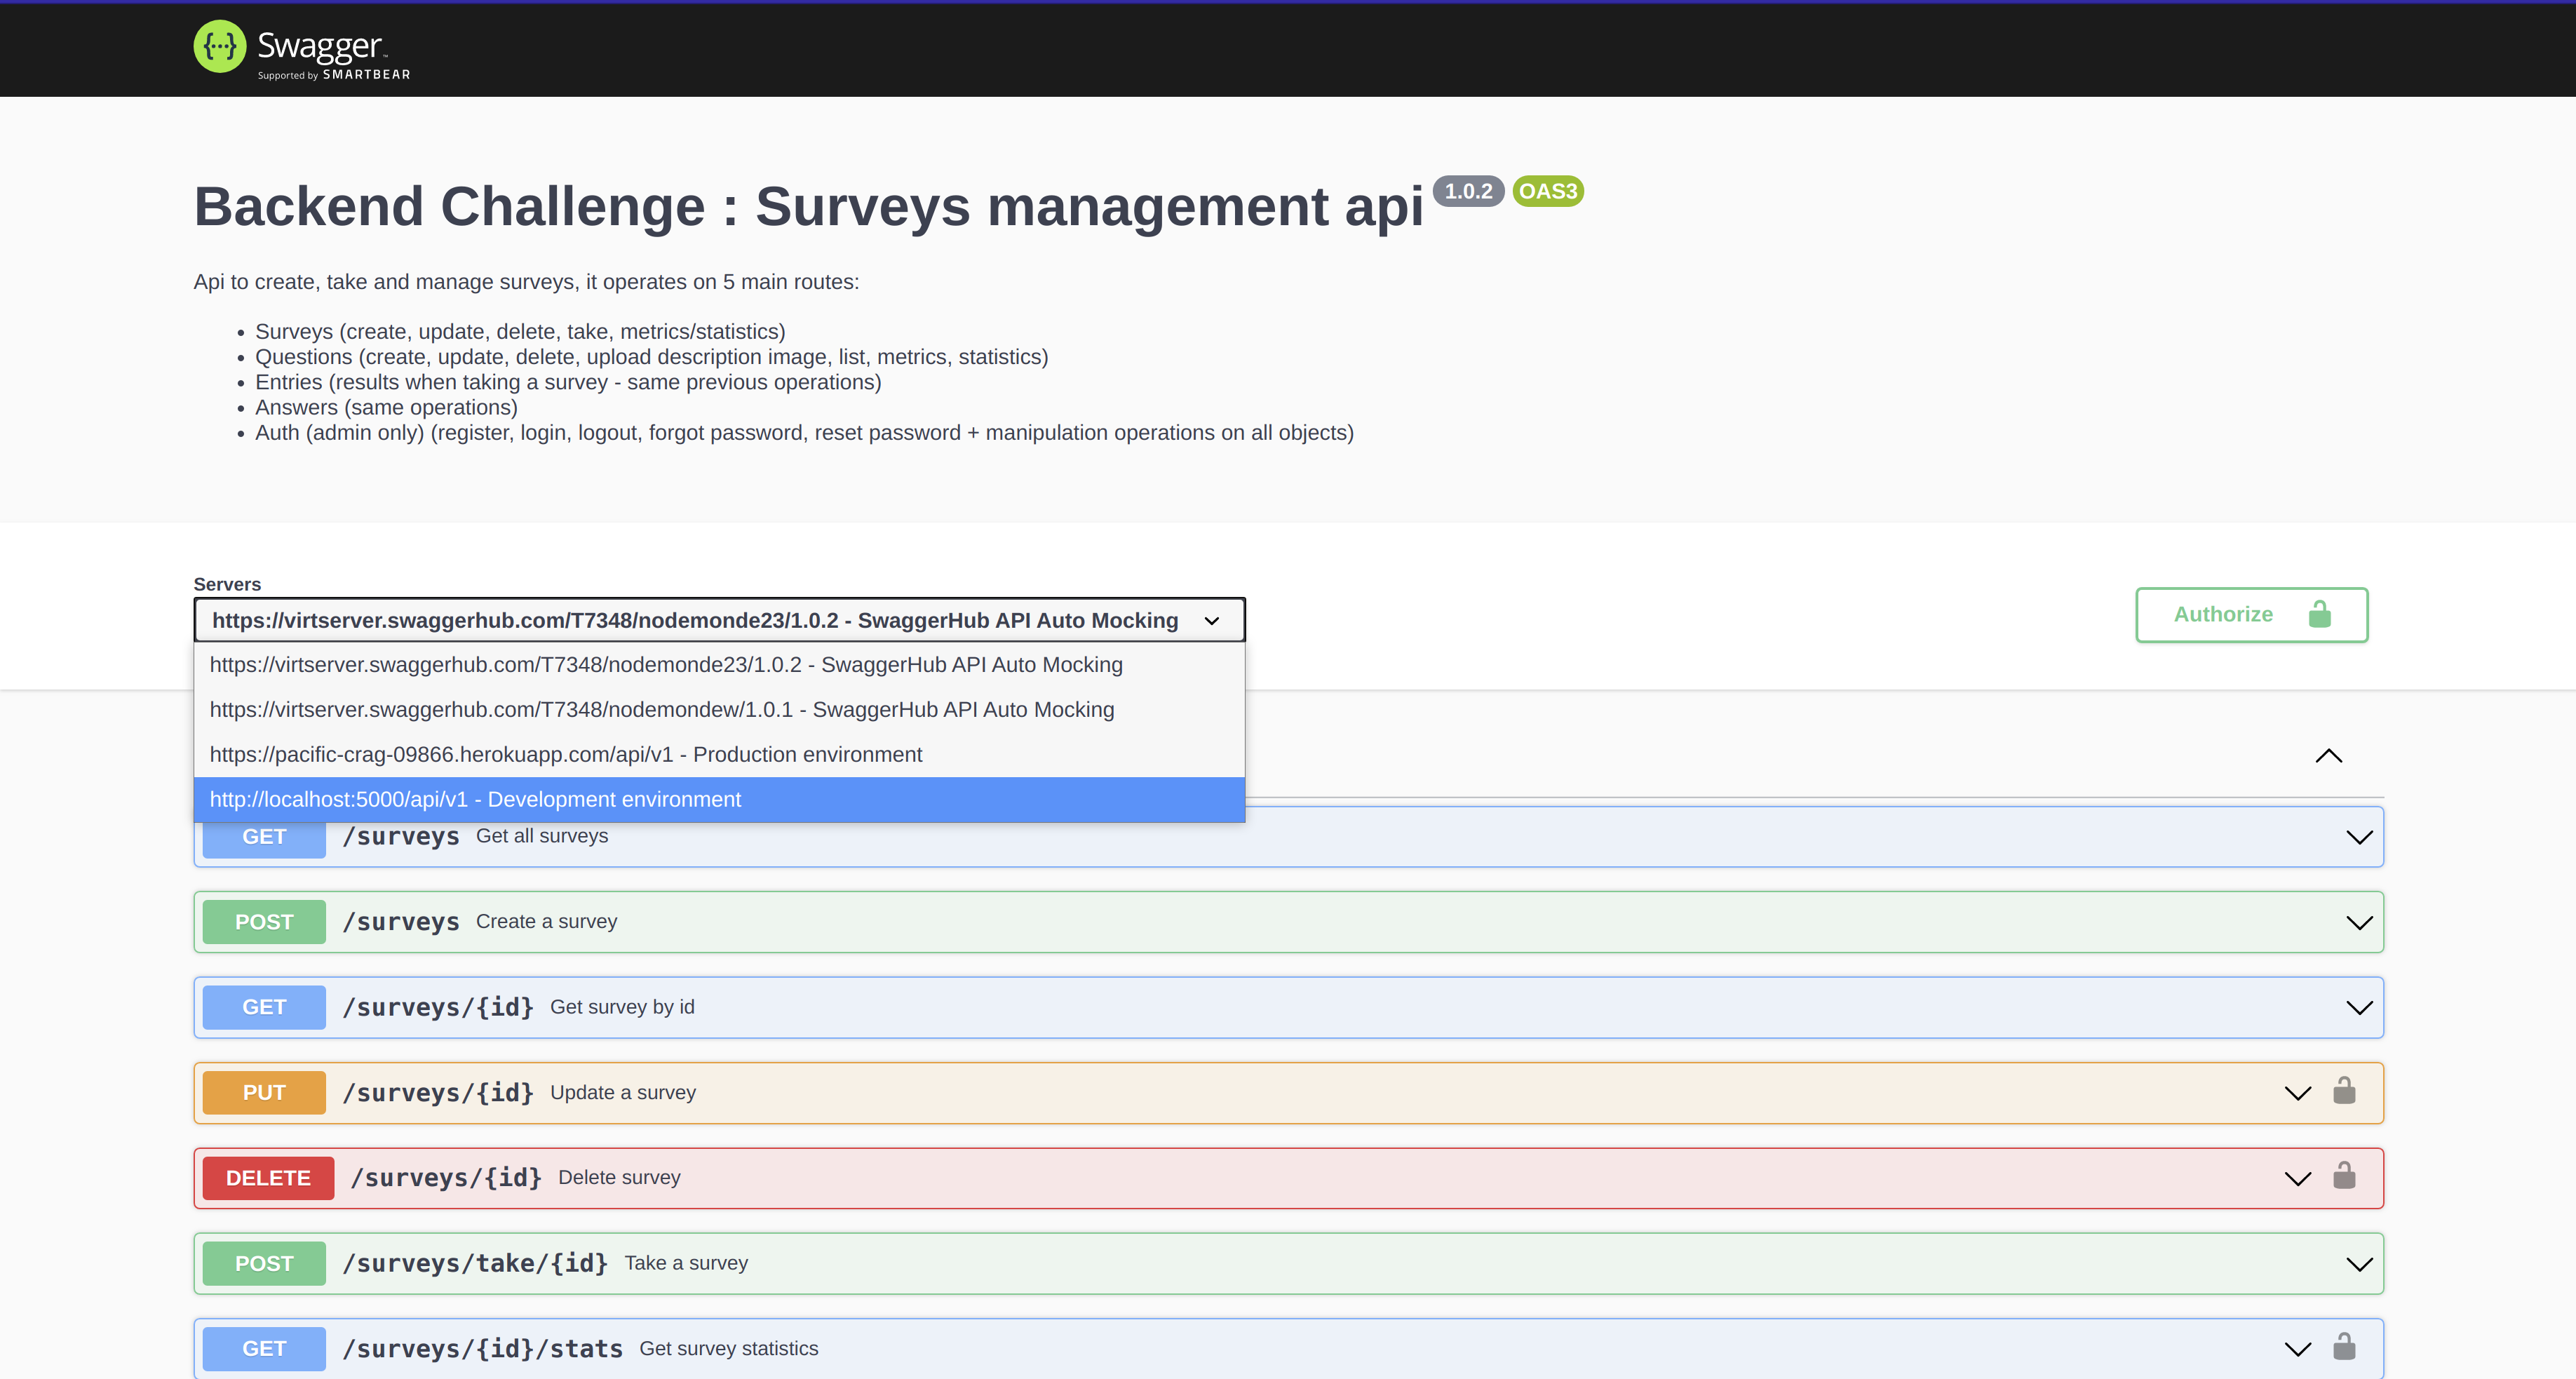Expand the PUT /surveys/{id} chevron
This screenshot has width=2576, height=1379.
[2298, 1093]
